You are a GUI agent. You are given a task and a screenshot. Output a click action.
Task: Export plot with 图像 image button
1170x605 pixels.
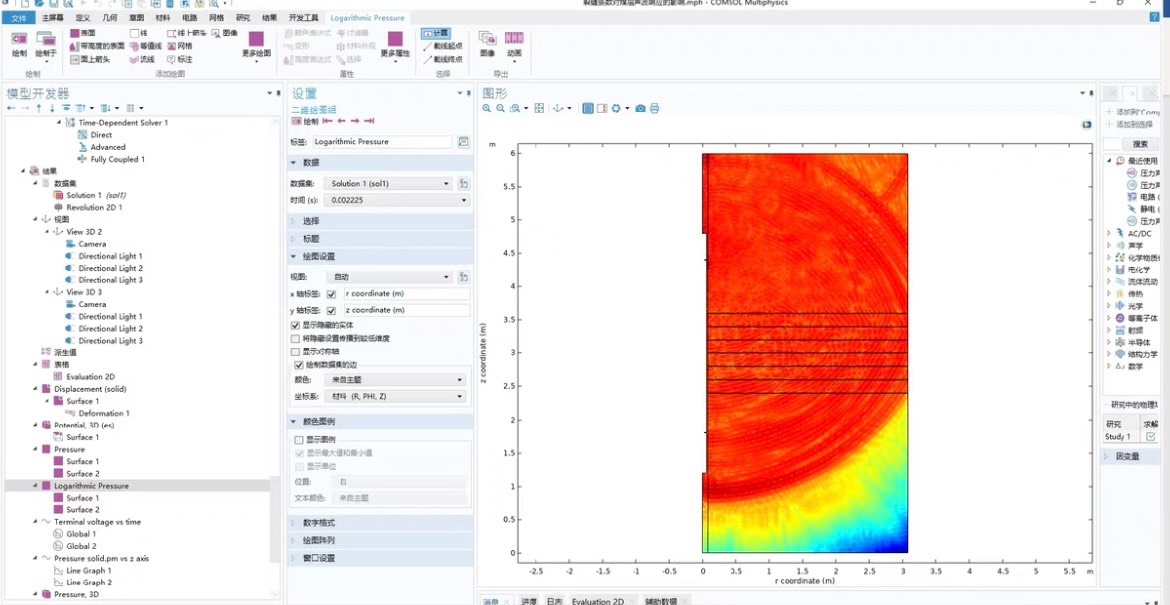coord(487,44)
